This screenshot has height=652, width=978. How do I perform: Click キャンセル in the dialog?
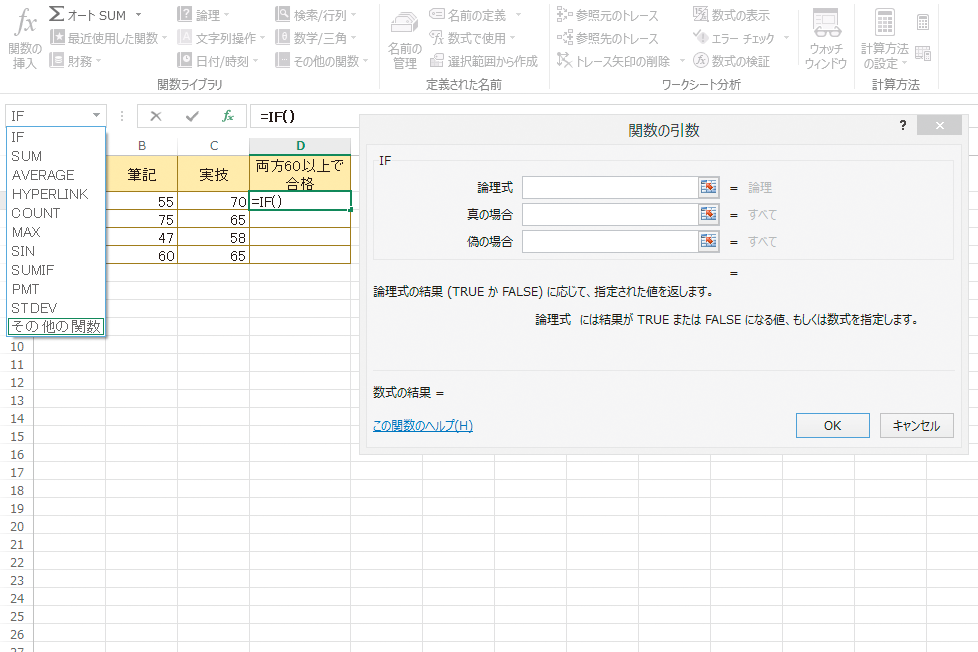[x=916, y=426]
